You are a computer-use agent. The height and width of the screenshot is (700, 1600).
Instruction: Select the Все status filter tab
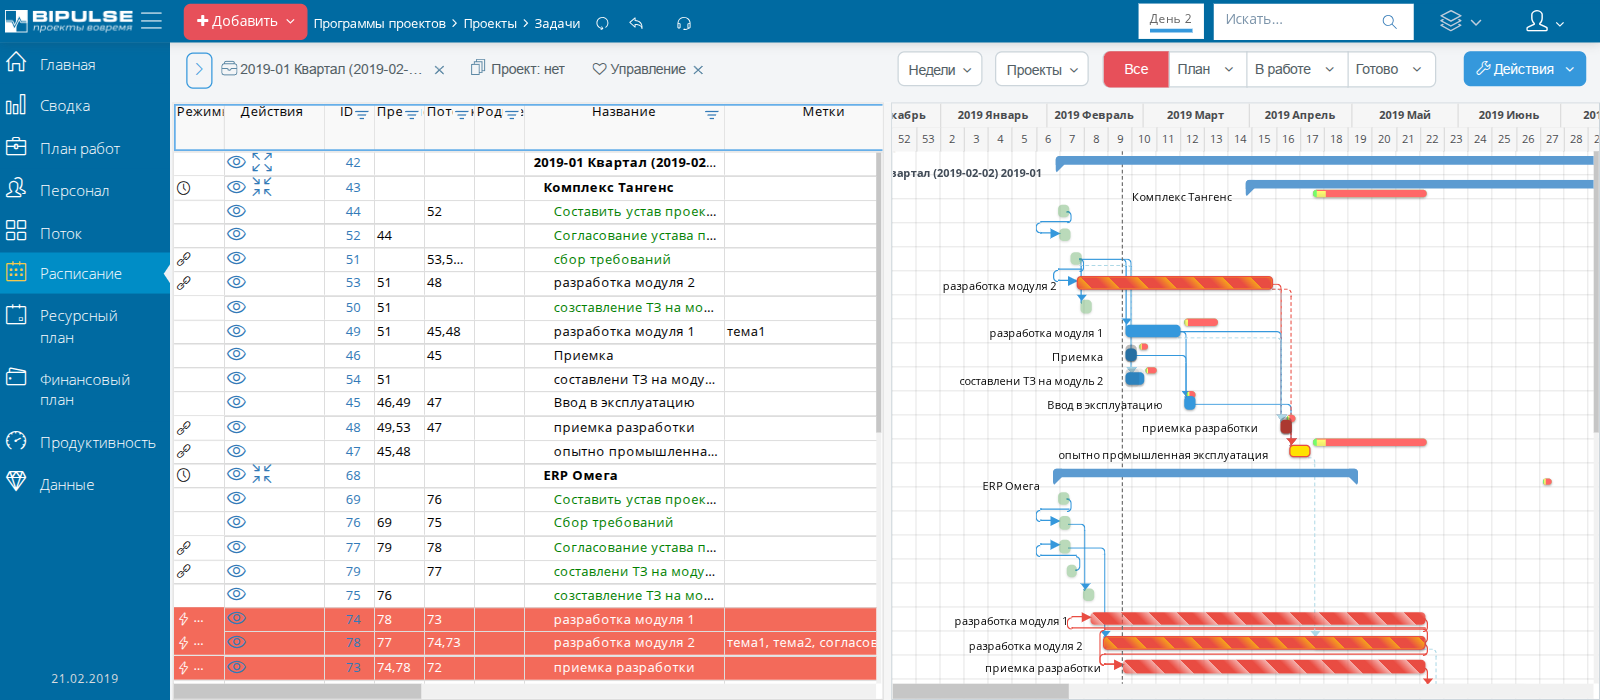click(x=1135, y=69)
